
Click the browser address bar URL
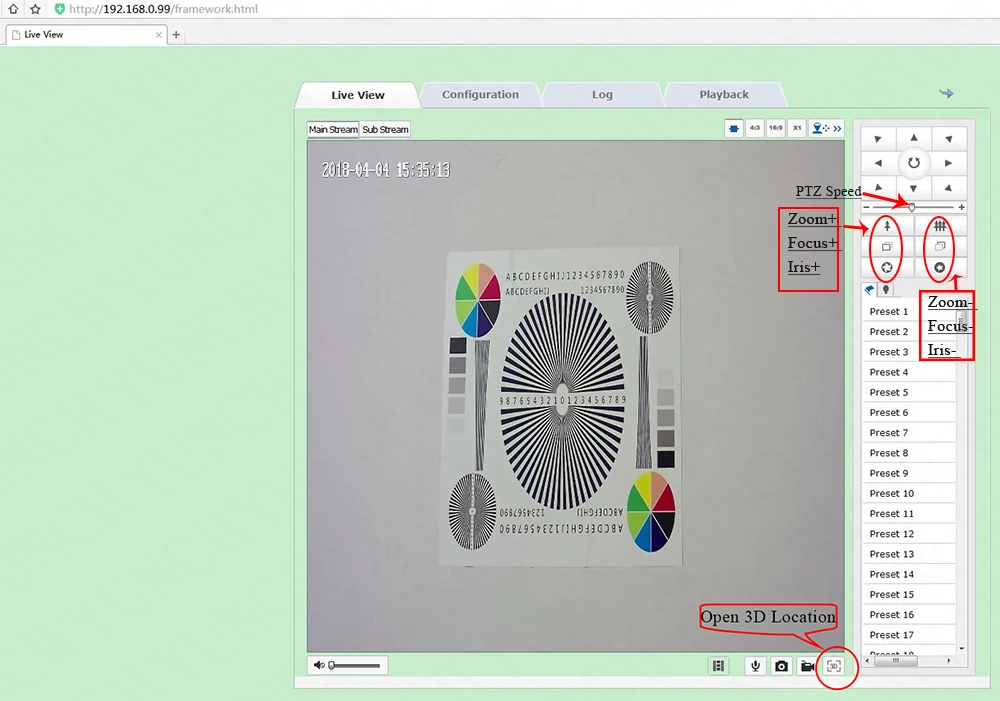[163, 9]
